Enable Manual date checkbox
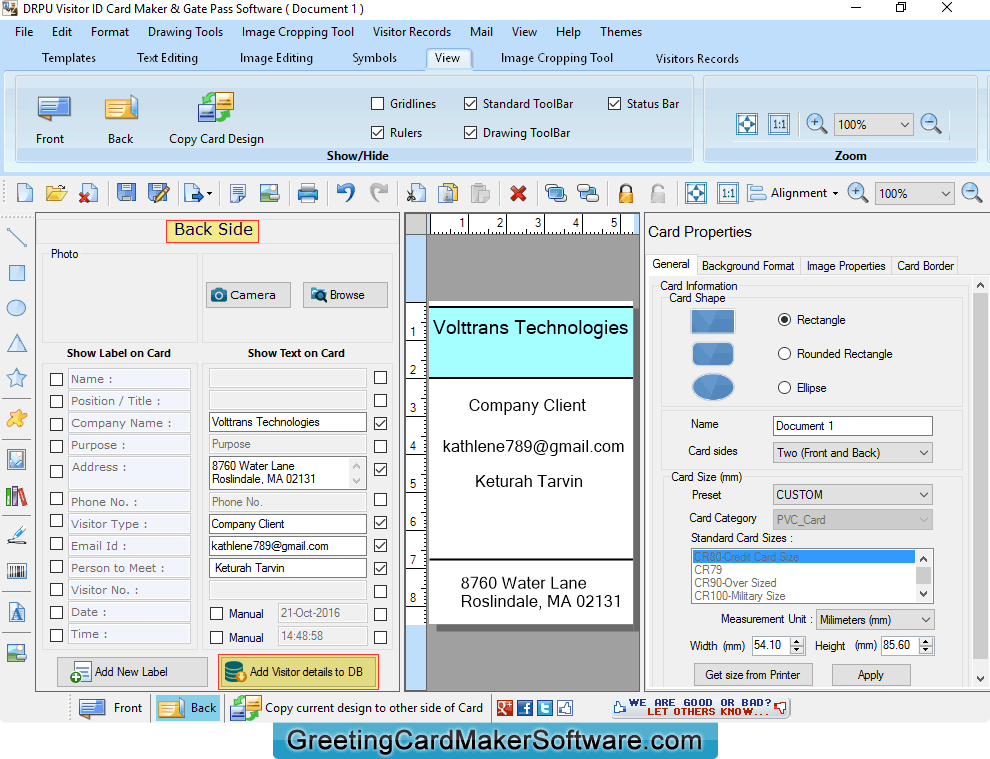Screen dimensions: 990x759 tap(217, 614)
